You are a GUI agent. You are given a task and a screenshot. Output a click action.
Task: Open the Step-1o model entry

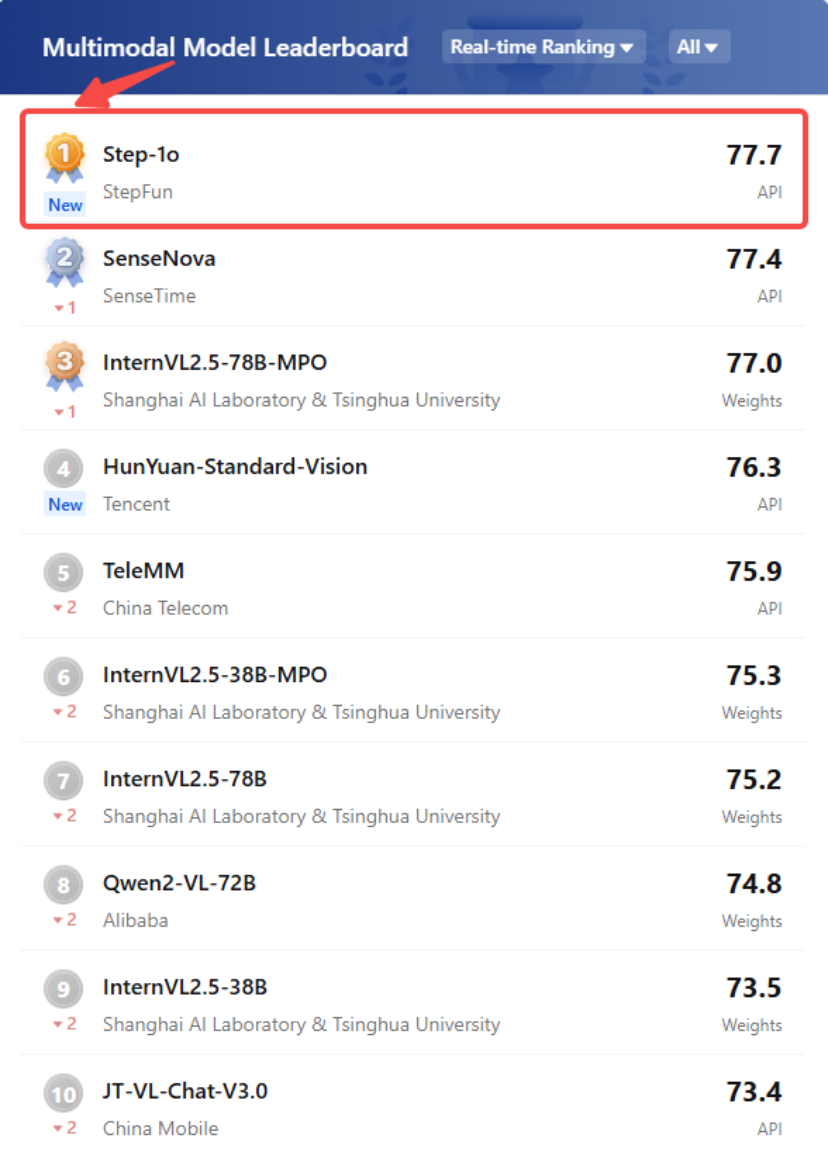click(141, 154)
